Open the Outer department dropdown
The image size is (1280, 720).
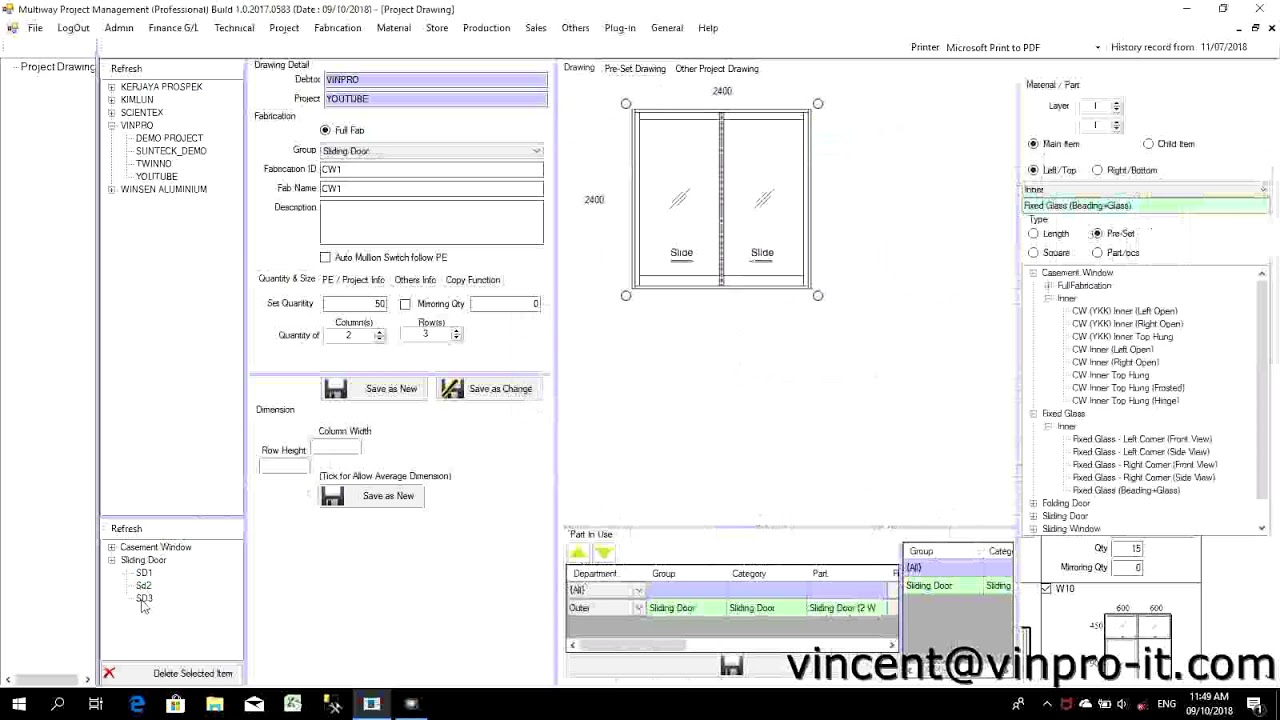click(x=638, y=608)
